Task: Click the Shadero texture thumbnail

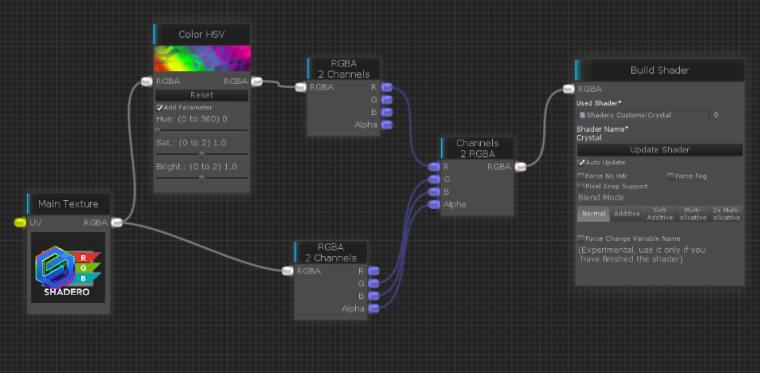Action: click(68, 267)
